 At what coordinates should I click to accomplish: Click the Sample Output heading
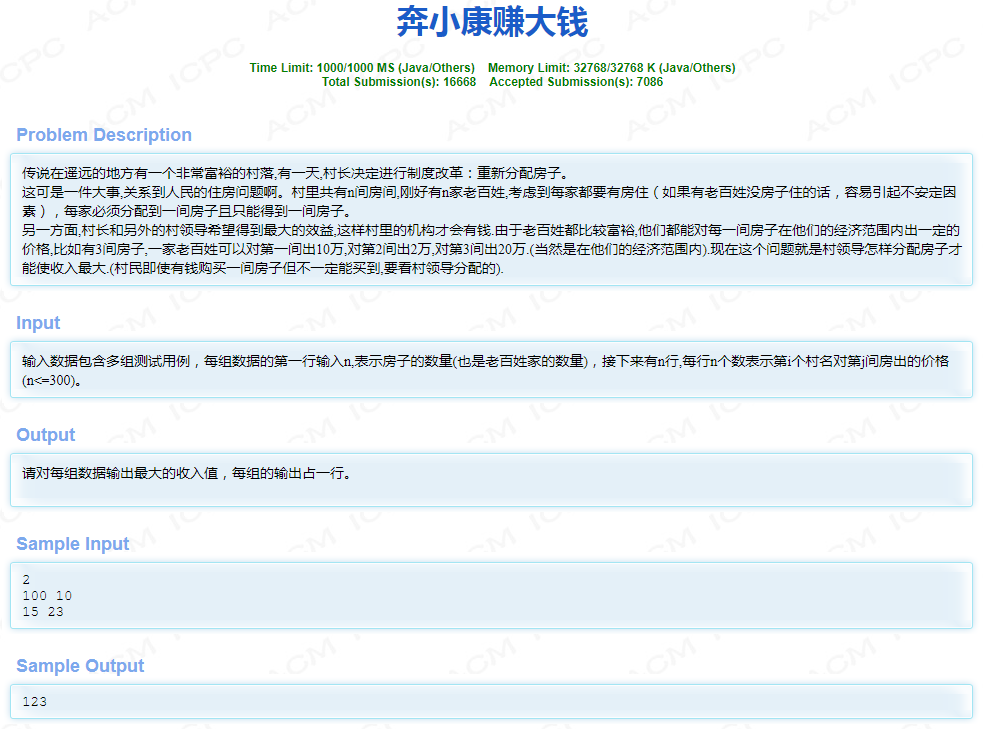[80, 666]
